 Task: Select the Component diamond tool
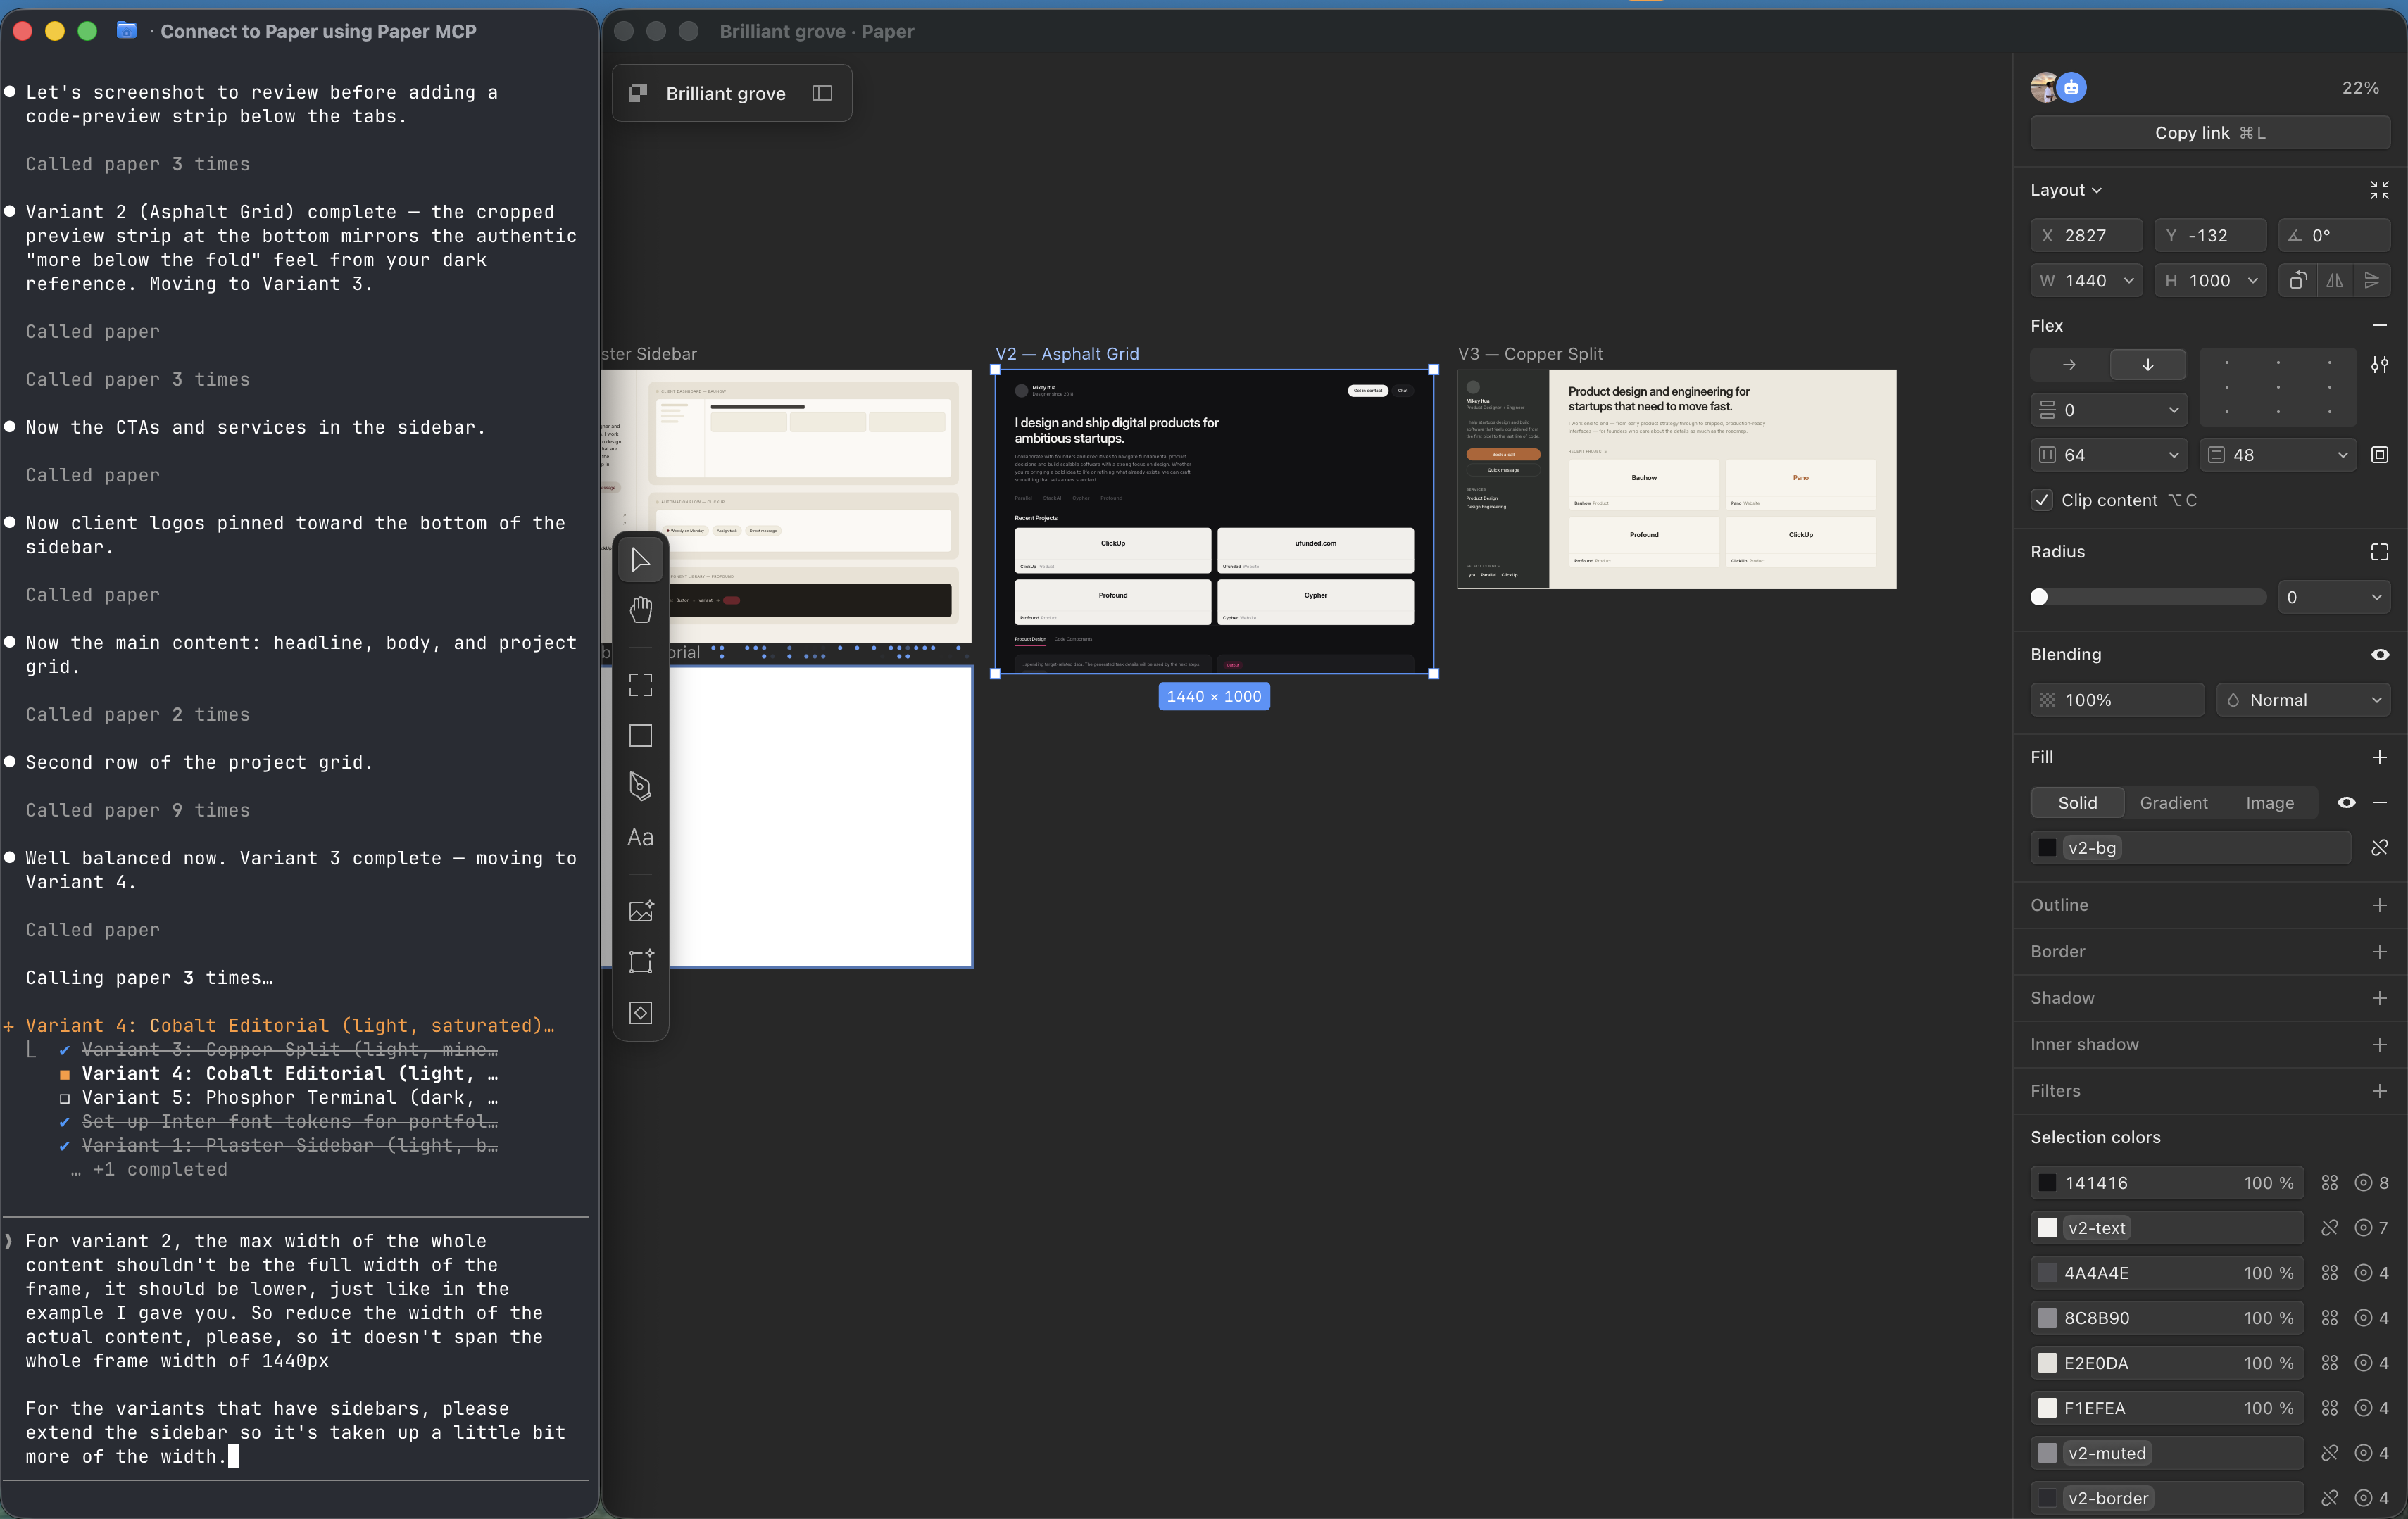640,1013
